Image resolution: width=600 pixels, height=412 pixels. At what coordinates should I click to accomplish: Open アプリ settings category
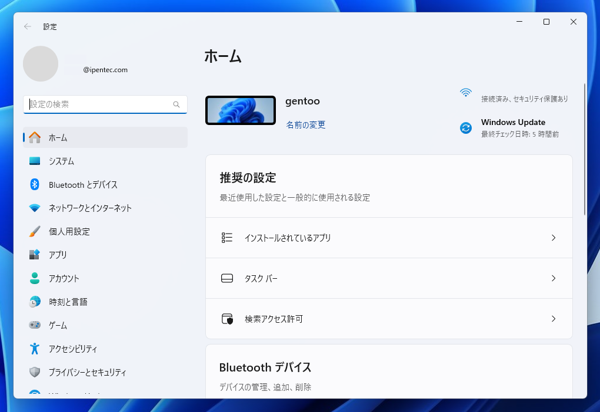[105, 255]
